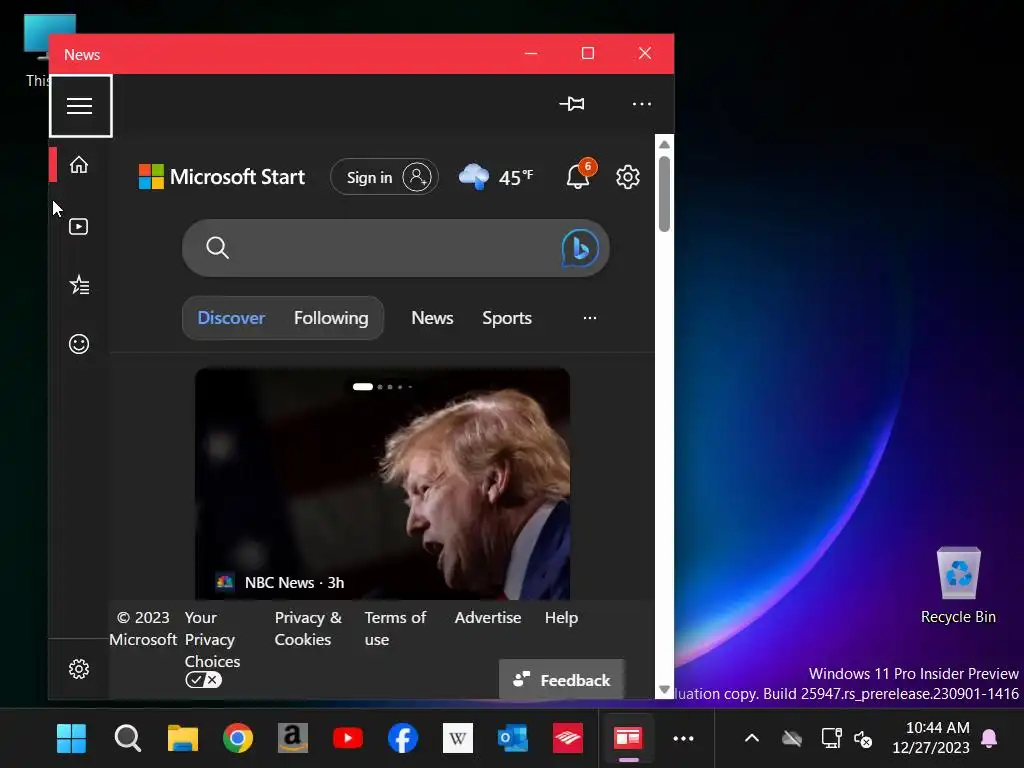Select the Home icon in sidebar

click(x=79, y=165)
